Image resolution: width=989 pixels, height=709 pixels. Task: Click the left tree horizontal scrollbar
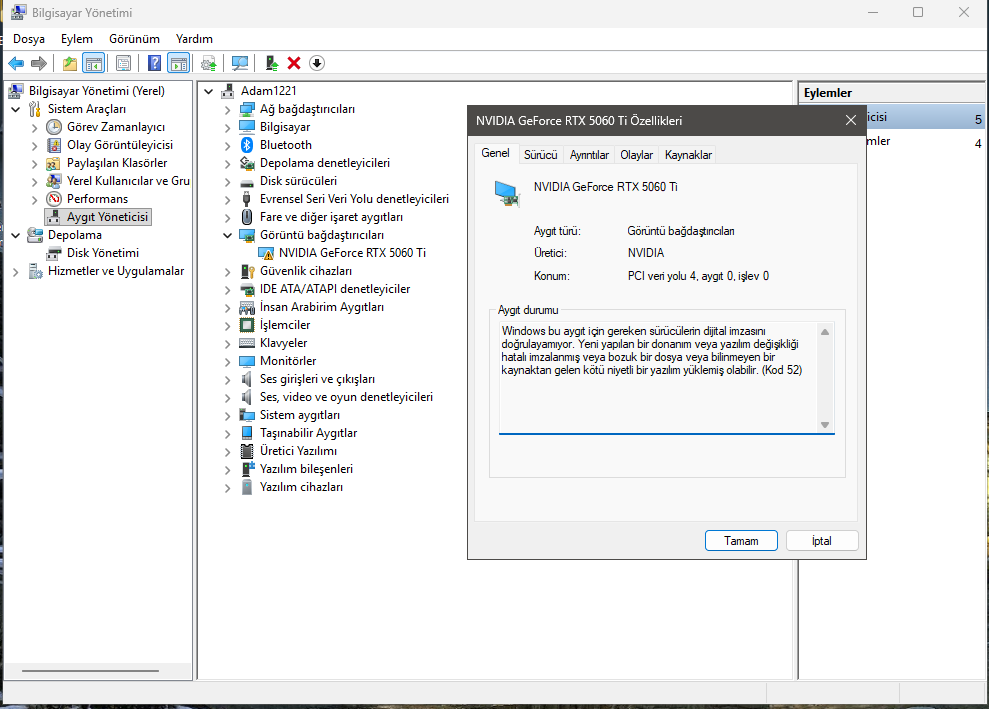pos(90,671)
